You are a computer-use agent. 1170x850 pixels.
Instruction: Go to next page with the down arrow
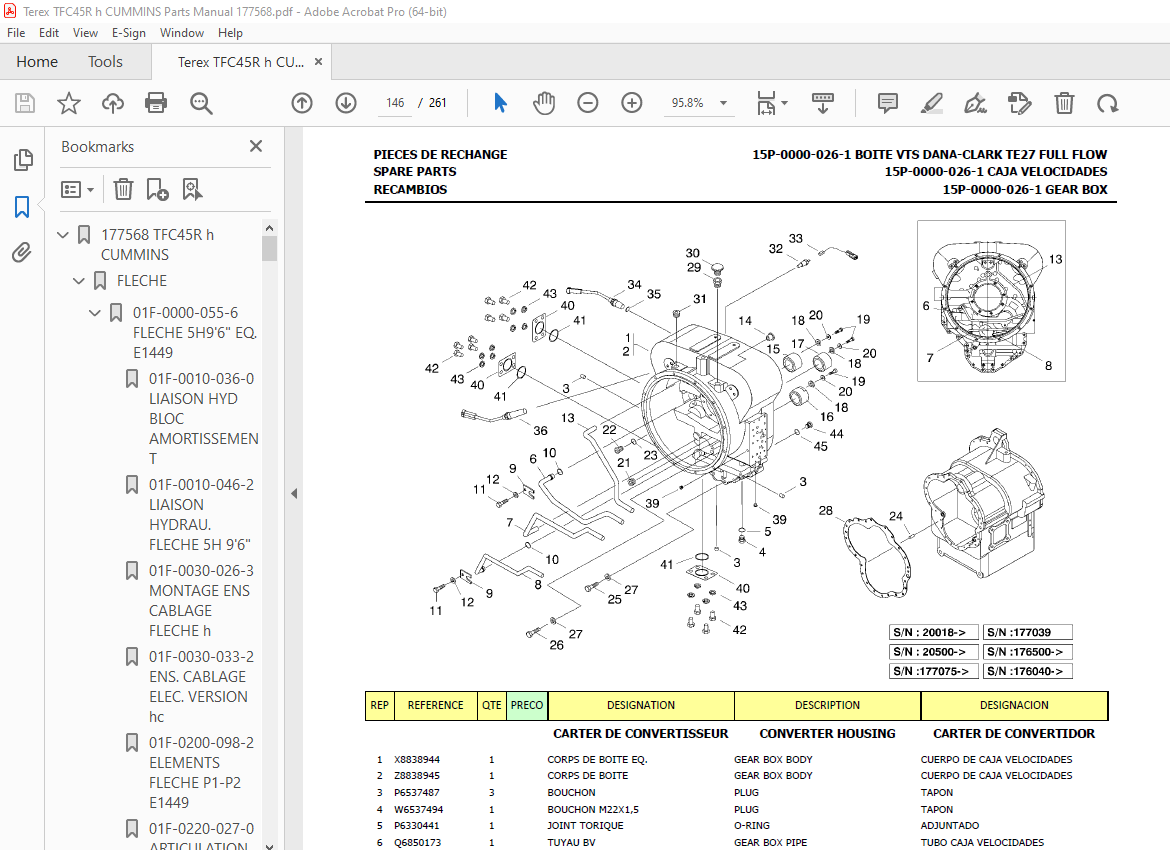tap(346, 103)
